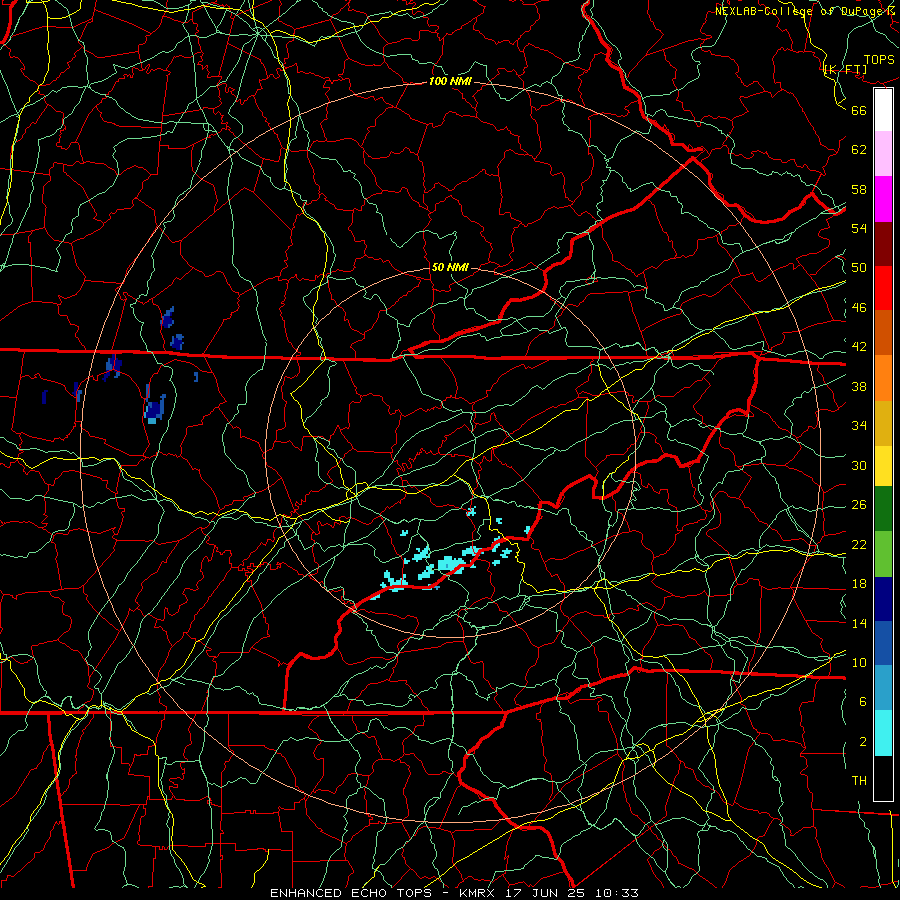Pick the dark orange legend swatch
The height and width of the screenshot is (900, 900).
point(883,332)
